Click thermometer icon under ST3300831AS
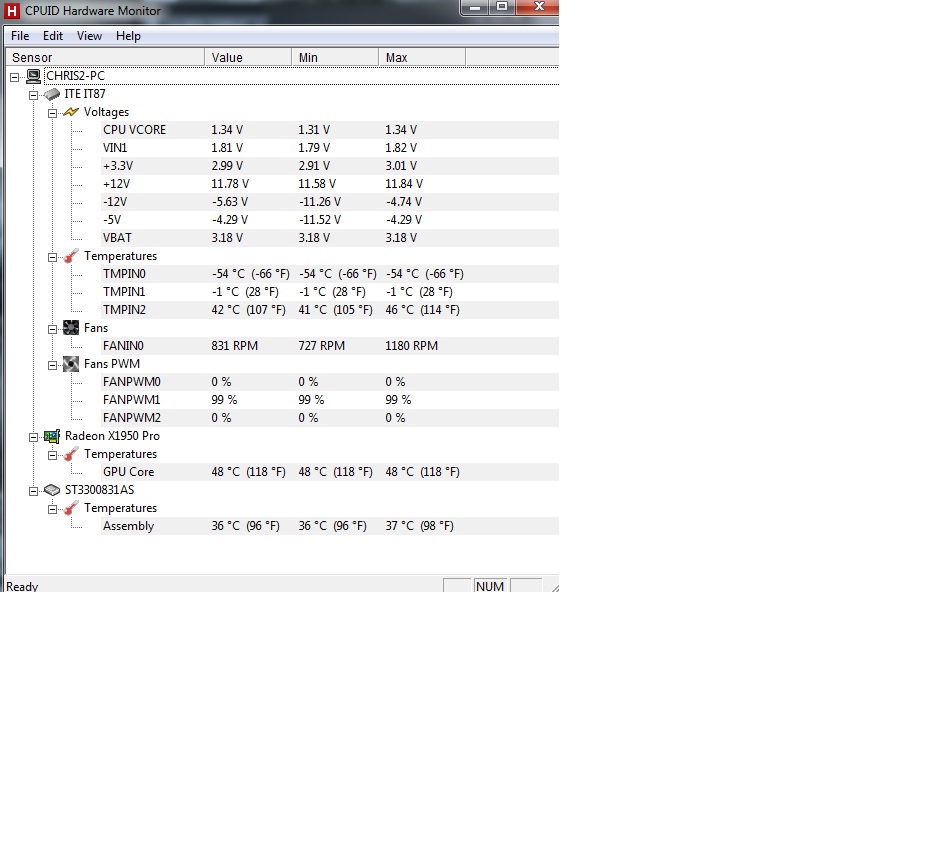Screen dimensions: 942x862 71,508
